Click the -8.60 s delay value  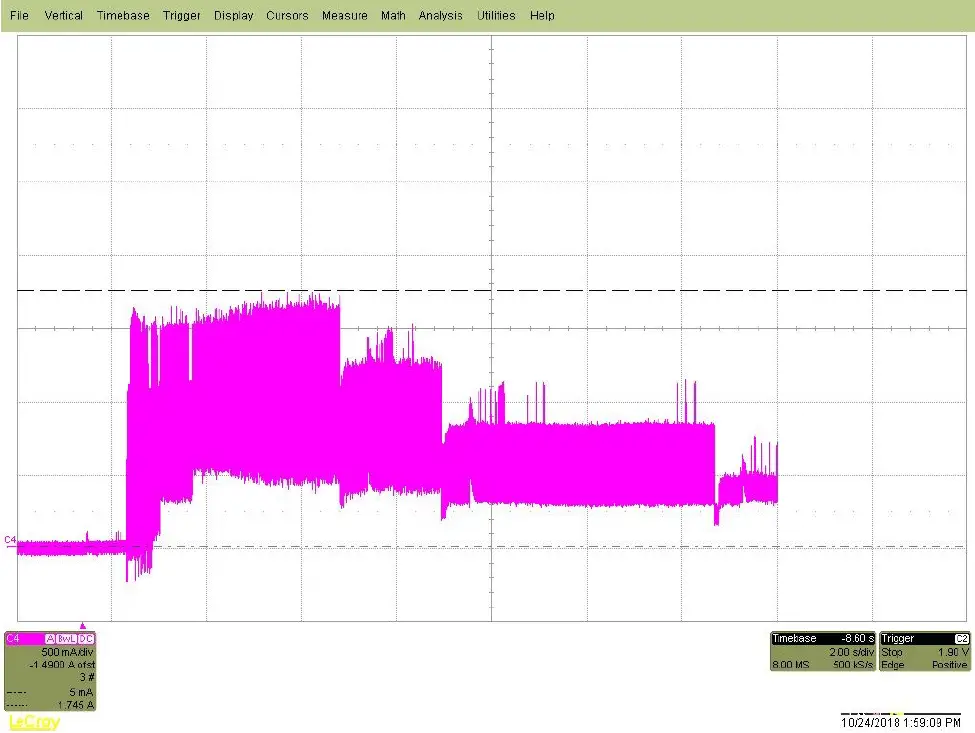tap(858, 638)
